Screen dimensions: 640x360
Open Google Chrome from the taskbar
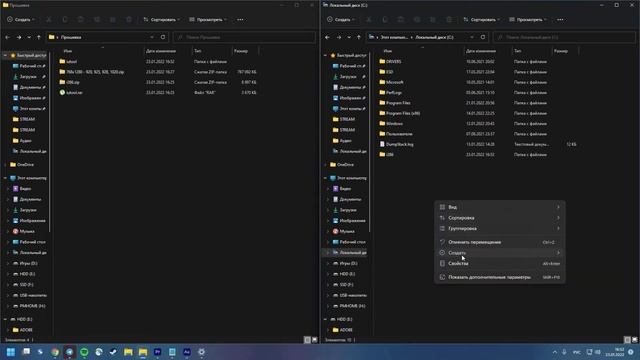tap(55, 352)
